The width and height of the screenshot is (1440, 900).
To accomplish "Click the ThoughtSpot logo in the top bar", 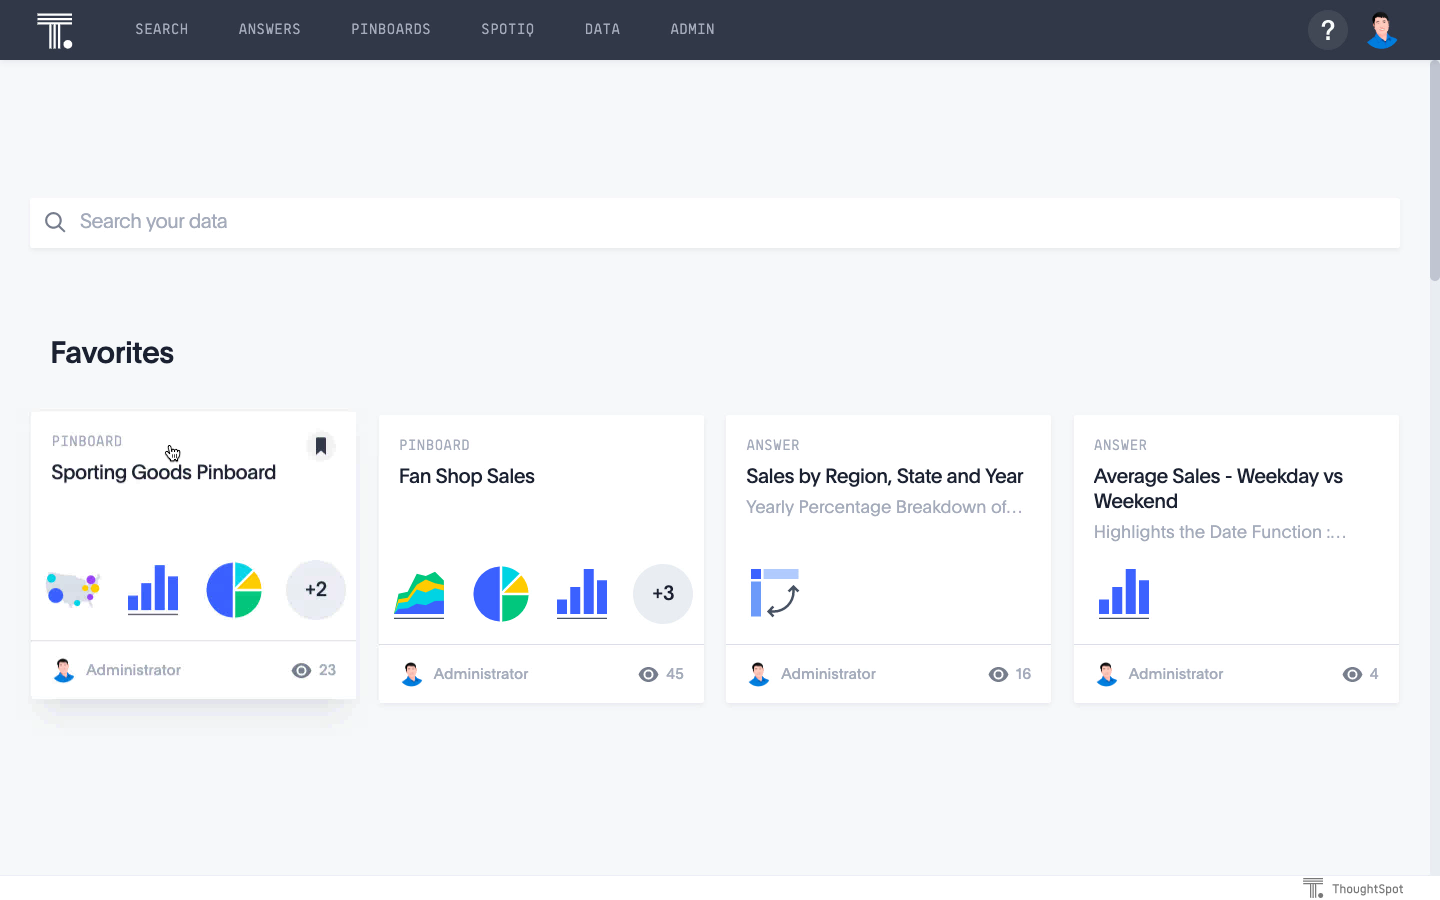I will point(55,30).
